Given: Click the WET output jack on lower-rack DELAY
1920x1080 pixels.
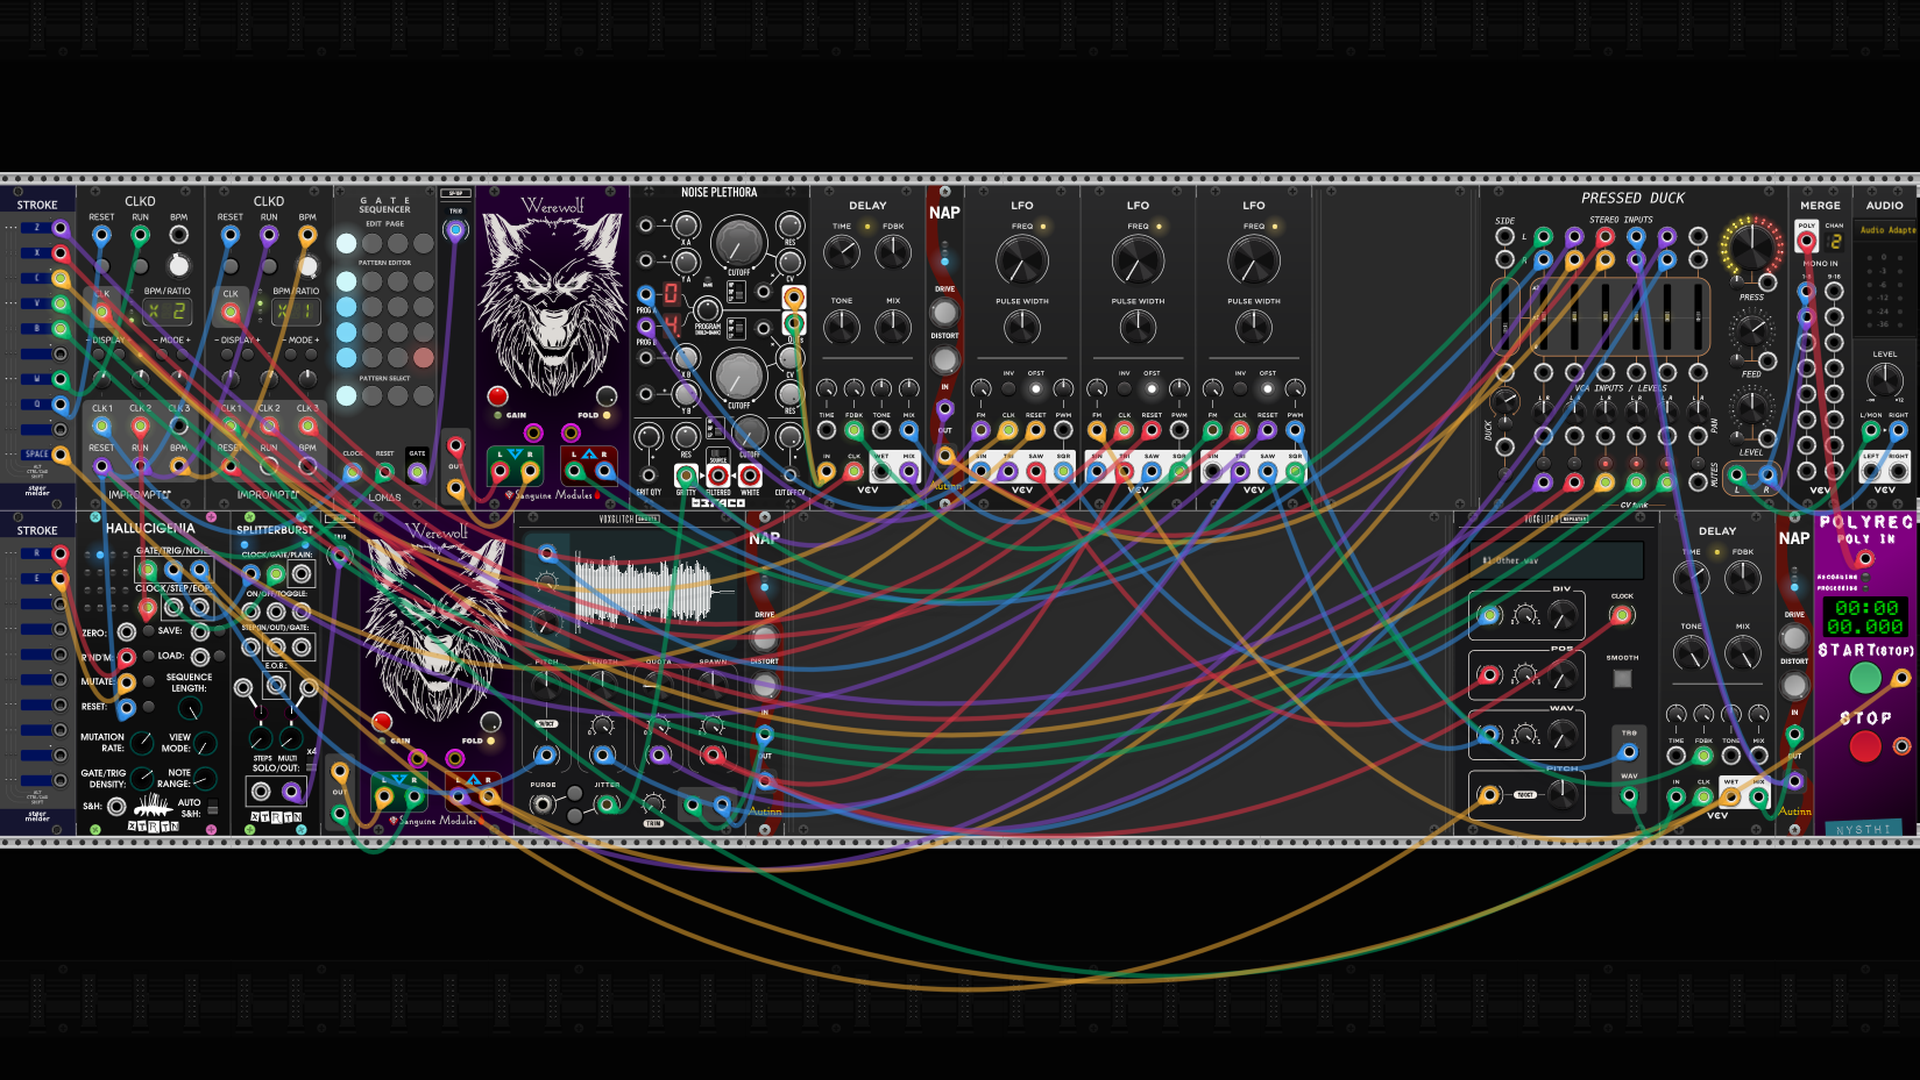Looking at the screenshot, I should click(1731, 797).
